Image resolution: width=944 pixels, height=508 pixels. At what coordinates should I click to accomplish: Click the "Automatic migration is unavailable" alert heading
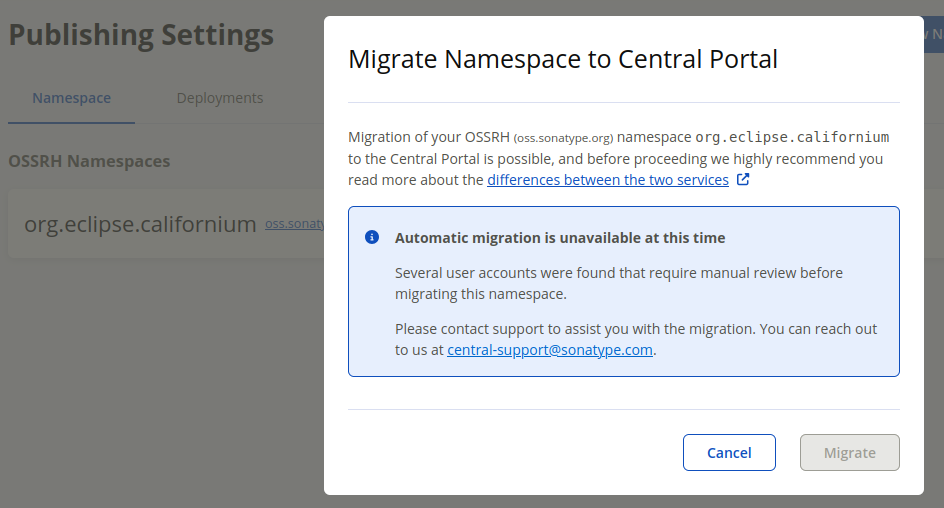pos(560,238)
